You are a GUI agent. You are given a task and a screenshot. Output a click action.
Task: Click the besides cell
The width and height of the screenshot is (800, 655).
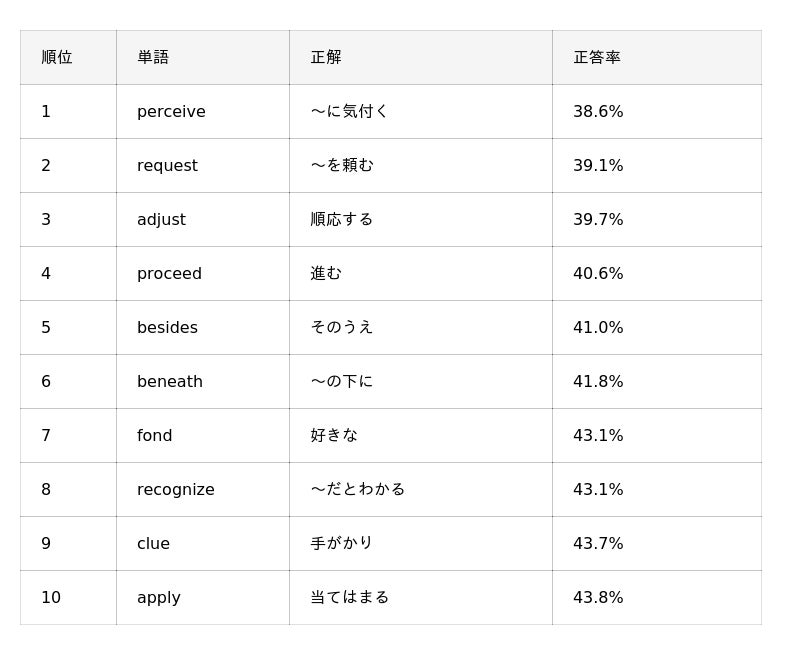click(x=203, y=328)
